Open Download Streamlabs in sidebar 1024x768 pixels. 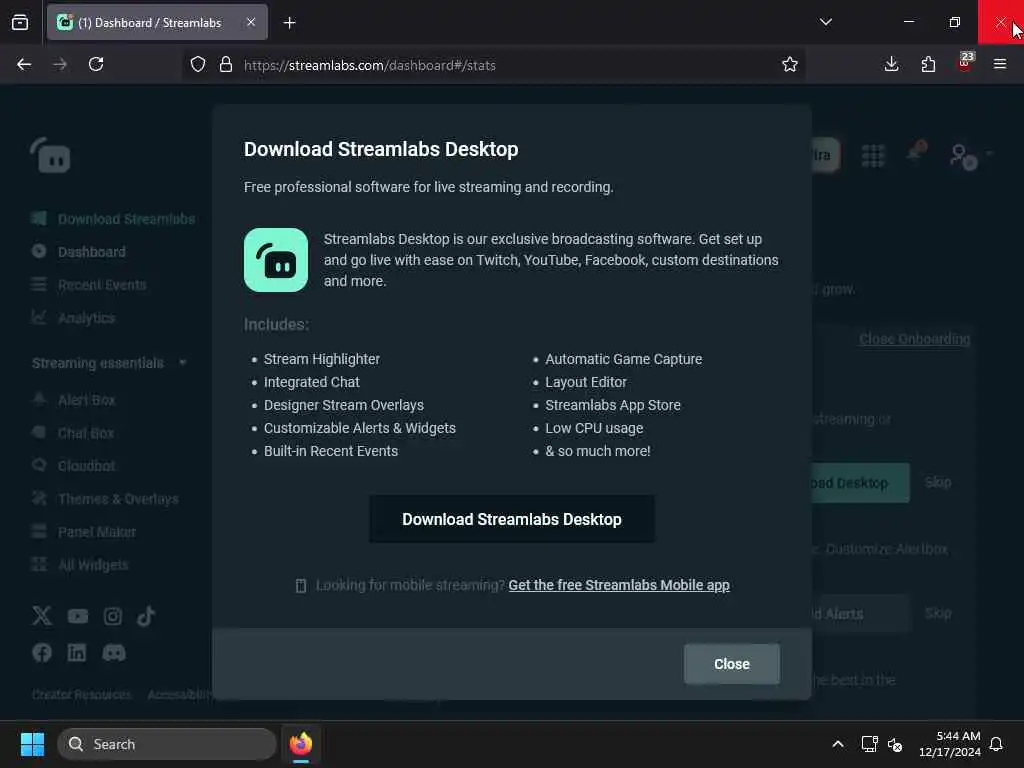(x=113, y=219)
